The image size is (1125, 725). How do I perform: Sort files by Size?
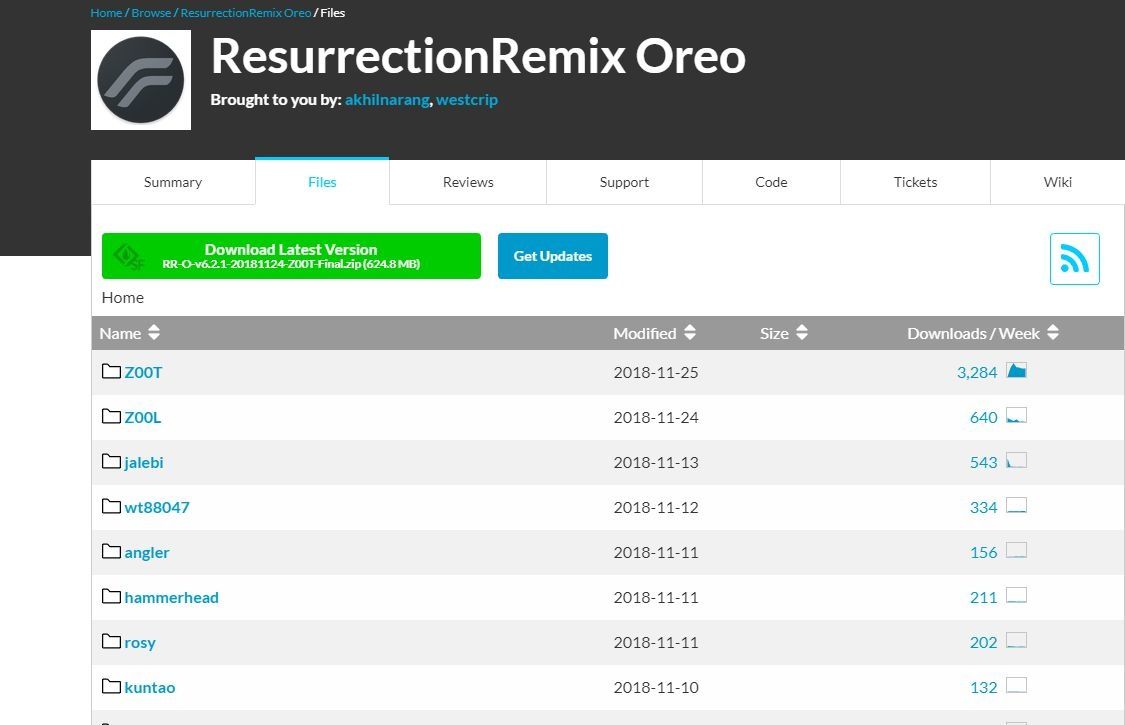click(784, 333)
